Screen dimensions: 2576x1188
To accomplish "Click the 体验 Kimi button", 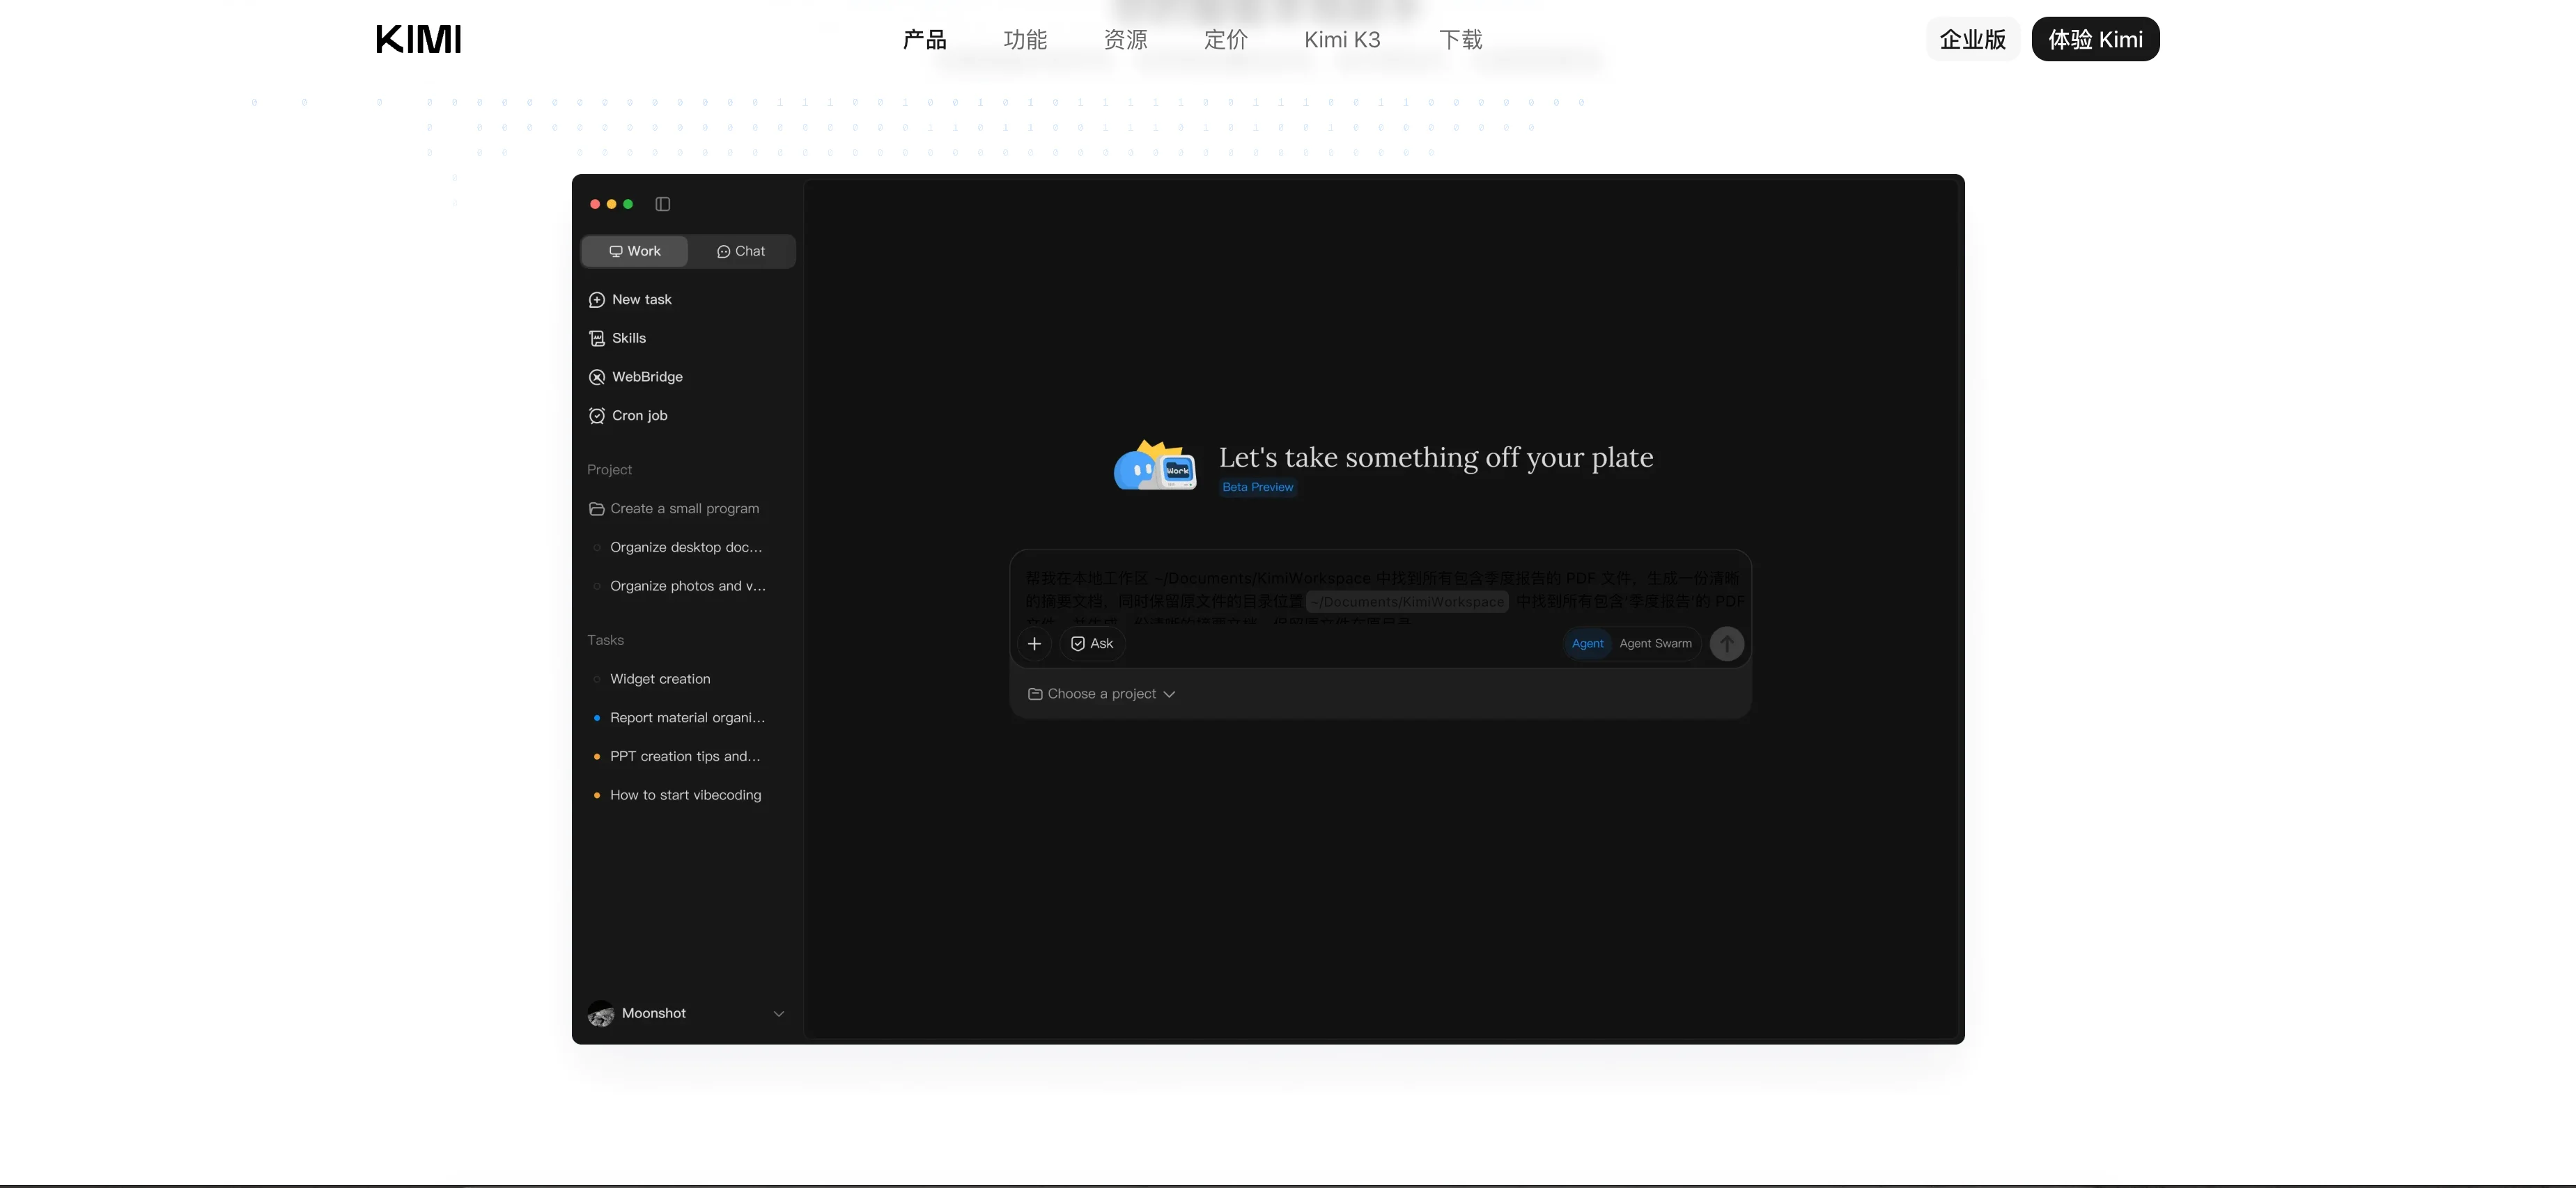I will tap(2095, 39).
